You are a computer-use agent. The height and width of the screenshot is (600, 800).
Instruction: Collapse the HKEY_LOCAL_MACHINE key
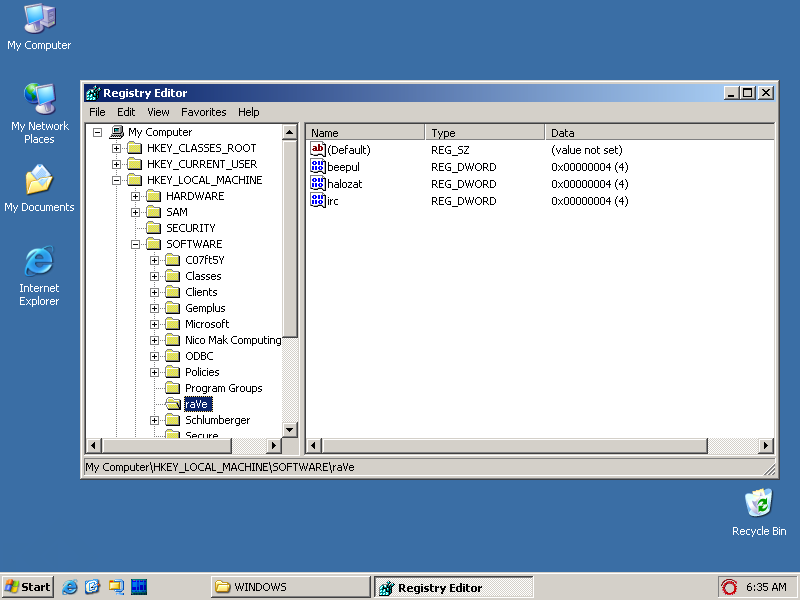click(x=116, y=180)
